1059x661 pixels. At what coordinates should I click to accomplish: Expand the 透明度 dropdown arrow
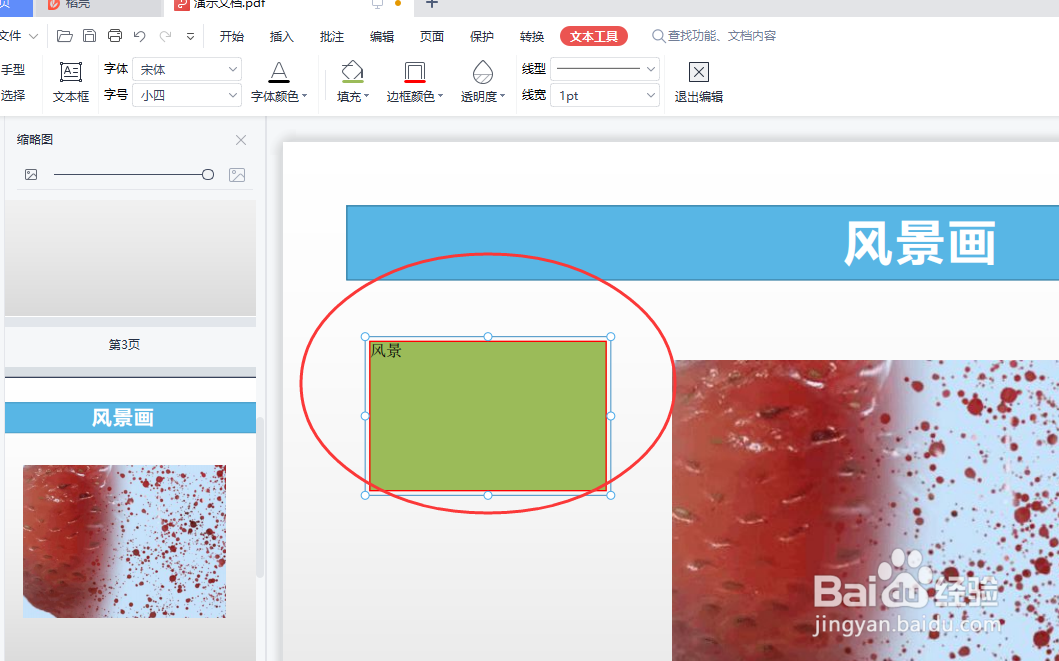coord(503,97)
